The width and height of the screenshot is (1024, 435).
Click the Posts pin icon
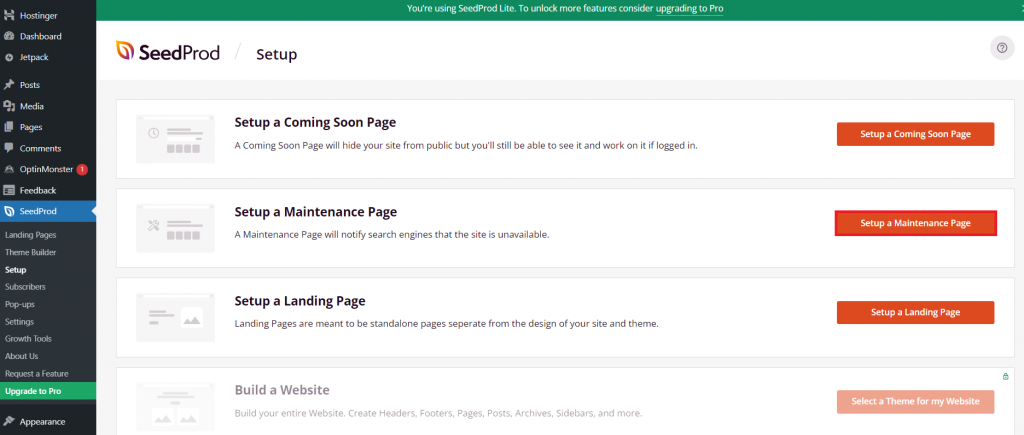(x=9, y=85)
